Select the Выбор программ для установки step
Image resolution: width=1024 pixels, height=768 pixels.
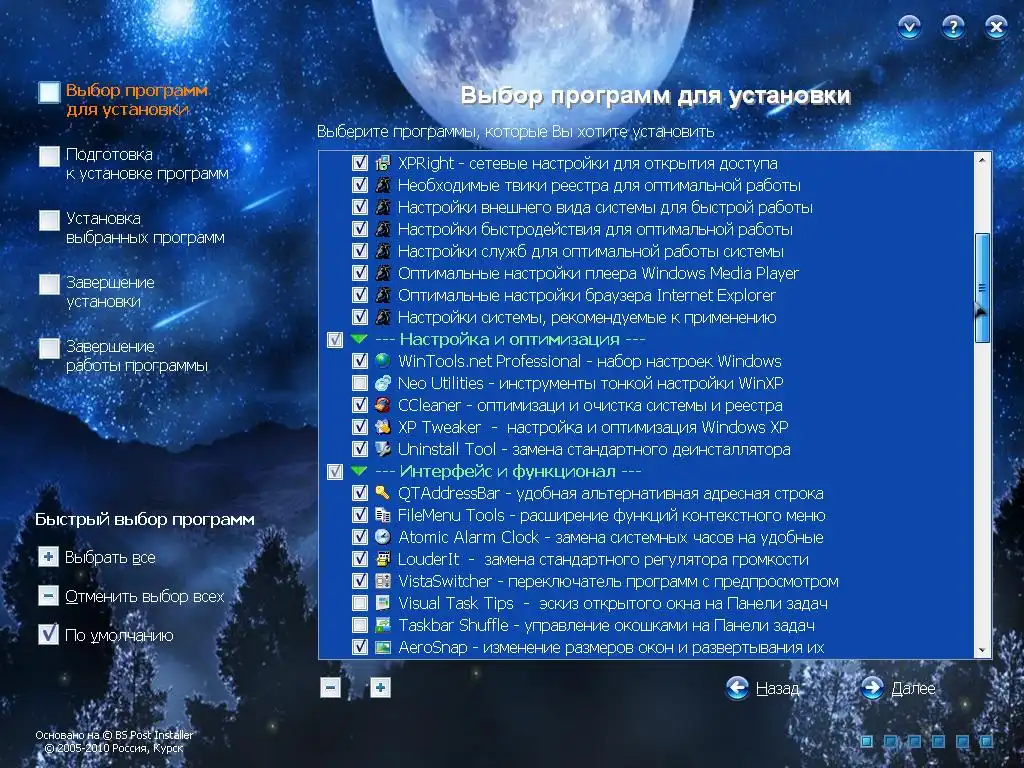[x=123, y=99]
